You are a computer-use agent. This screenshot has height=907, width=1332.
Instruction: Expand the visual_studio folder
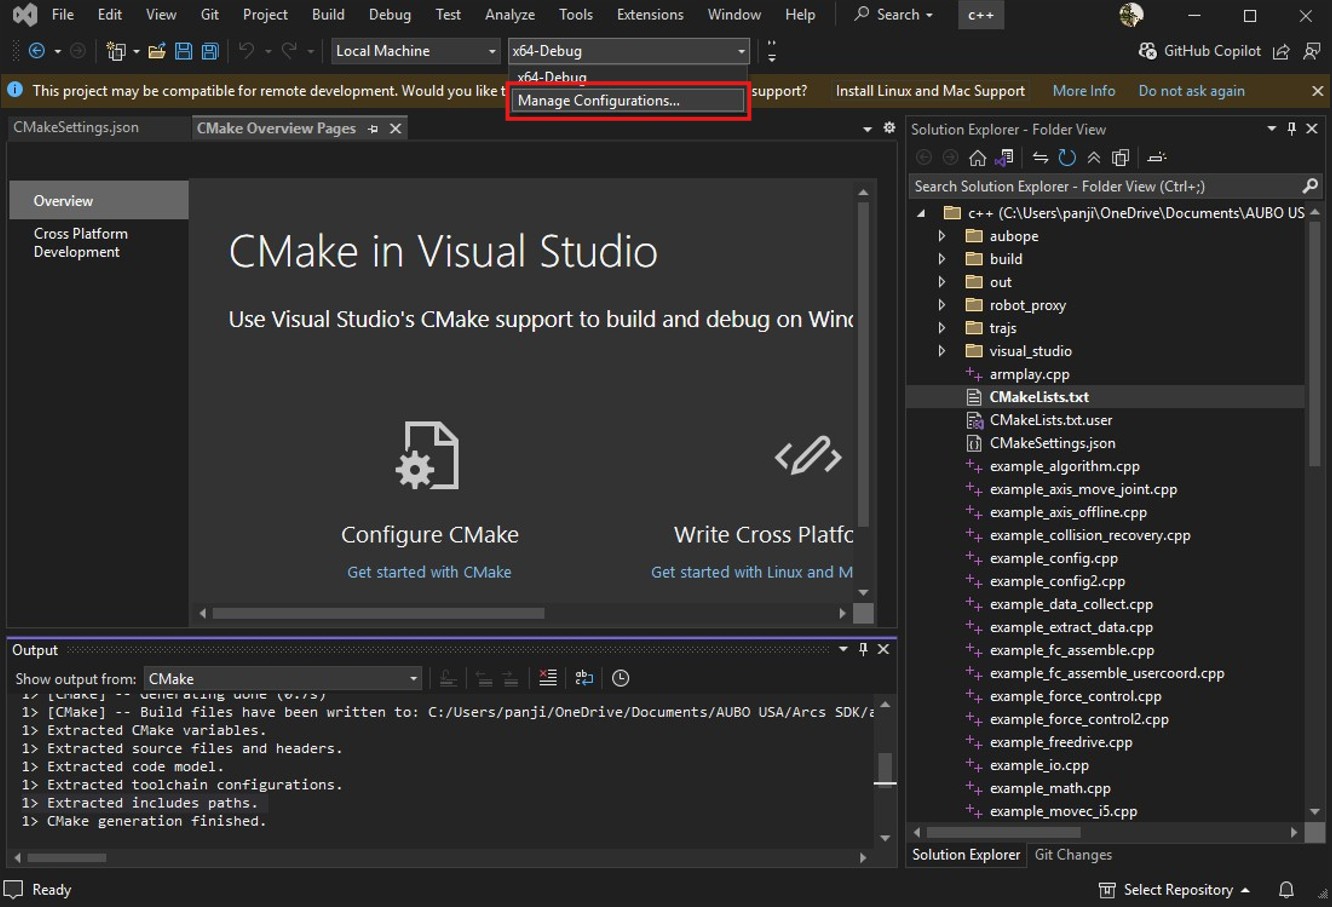[942, 351]
